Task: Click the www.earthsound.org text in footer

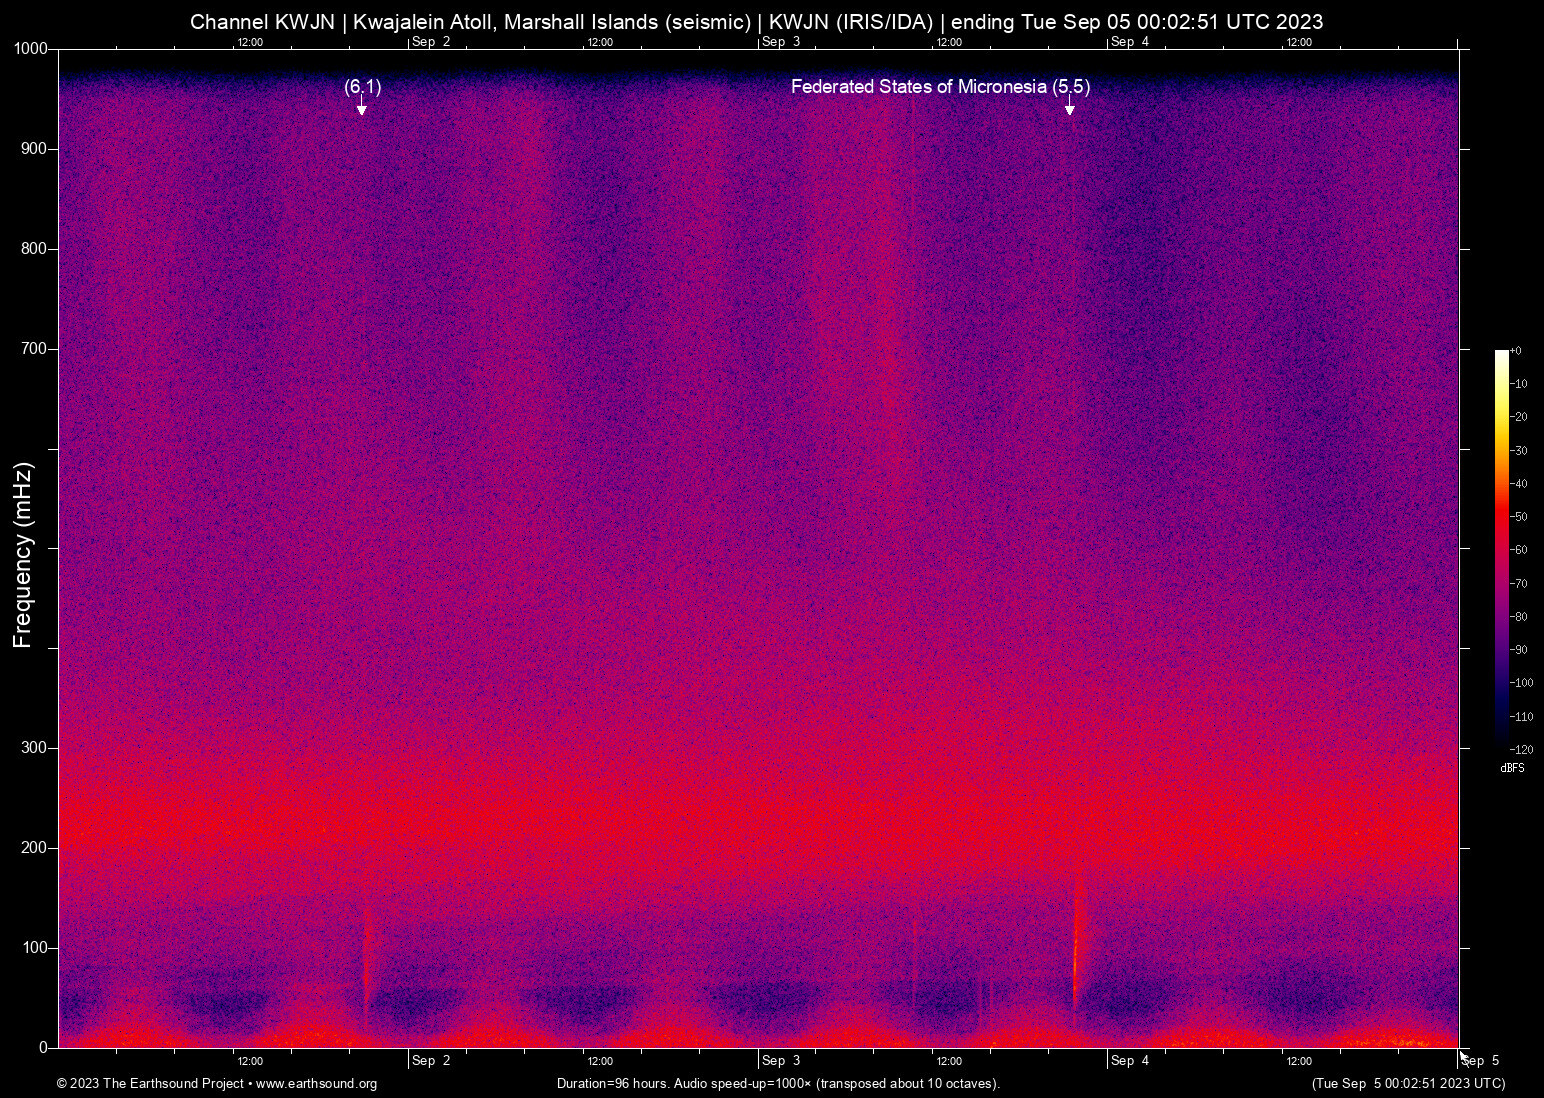Action: (316, 1084)
